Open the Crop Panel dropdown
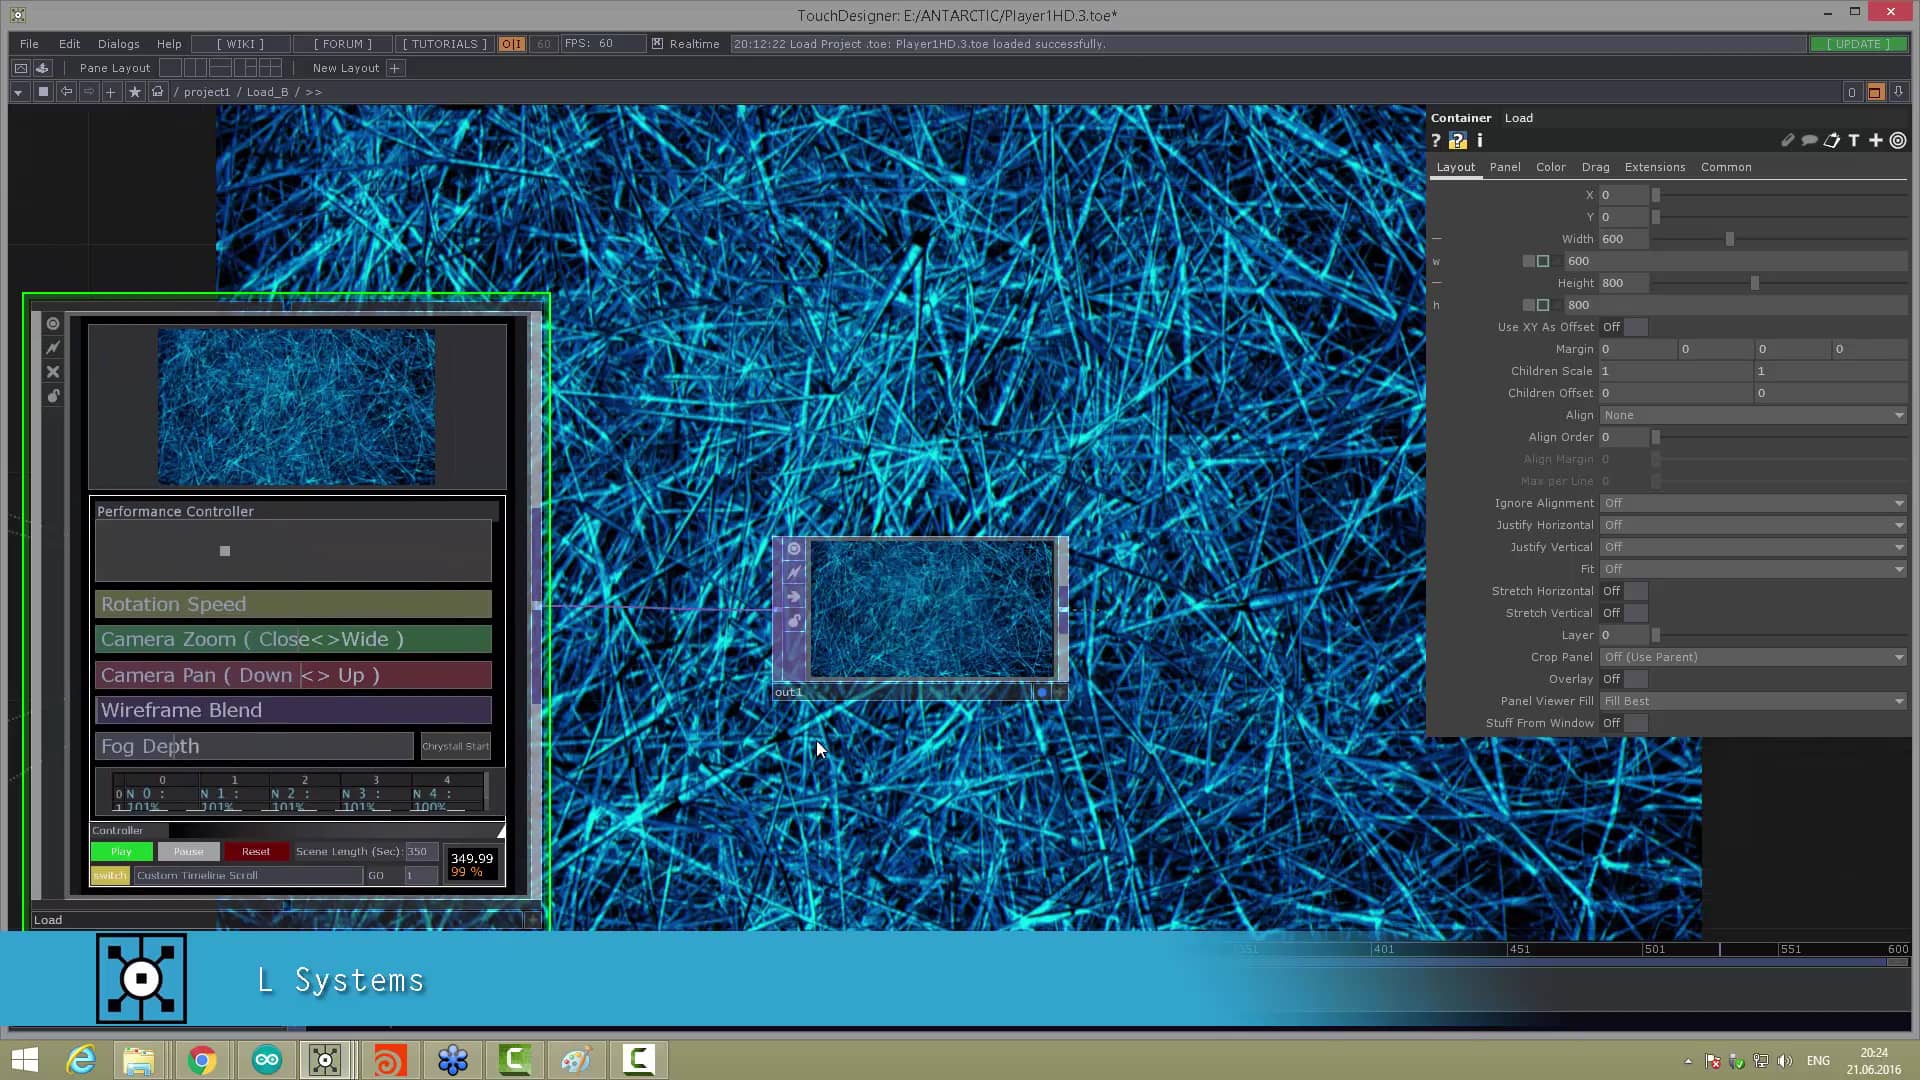This screenshot has width=1920, height=1080. 1752,657
